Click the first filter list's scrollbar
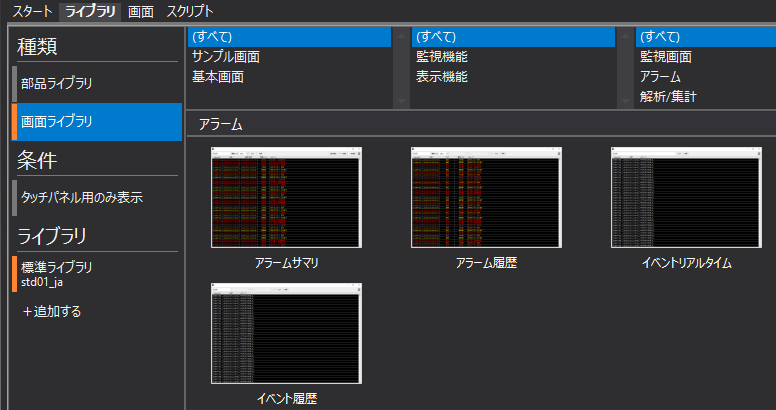Viewport: 776px width, 410px height. coord(401,68)
